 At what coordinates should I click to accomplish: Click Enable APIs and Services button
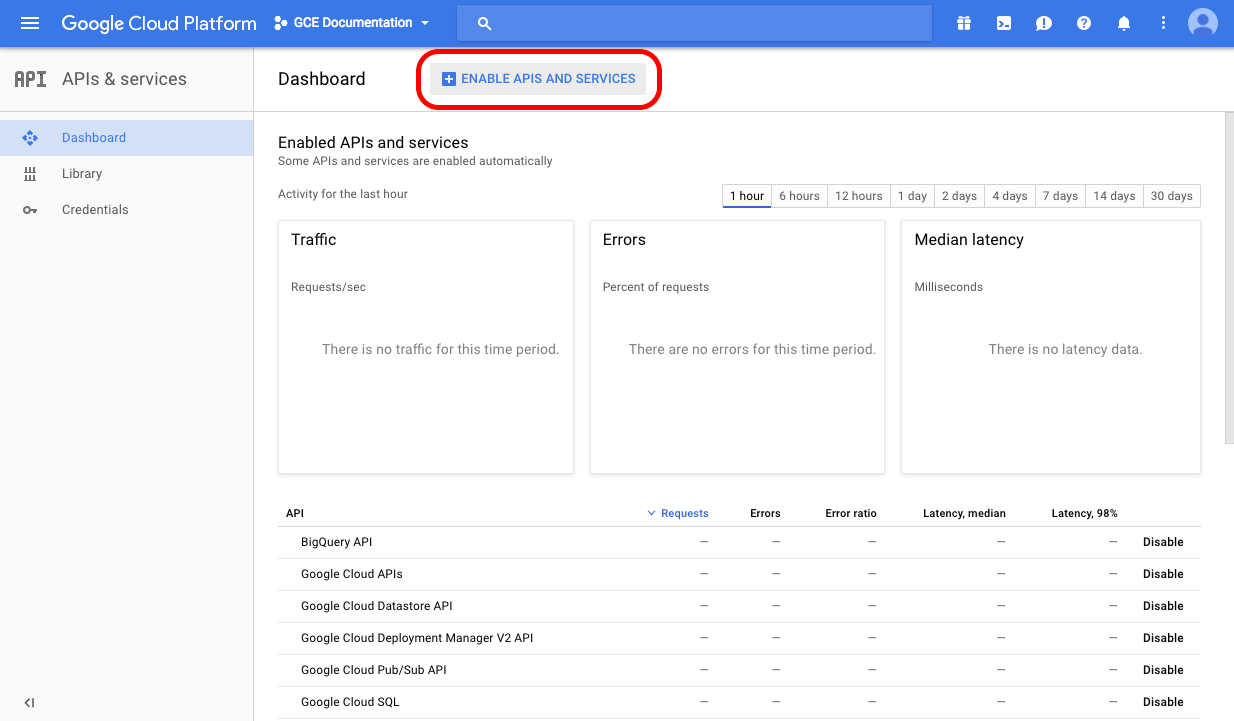[x=538, y=79]
